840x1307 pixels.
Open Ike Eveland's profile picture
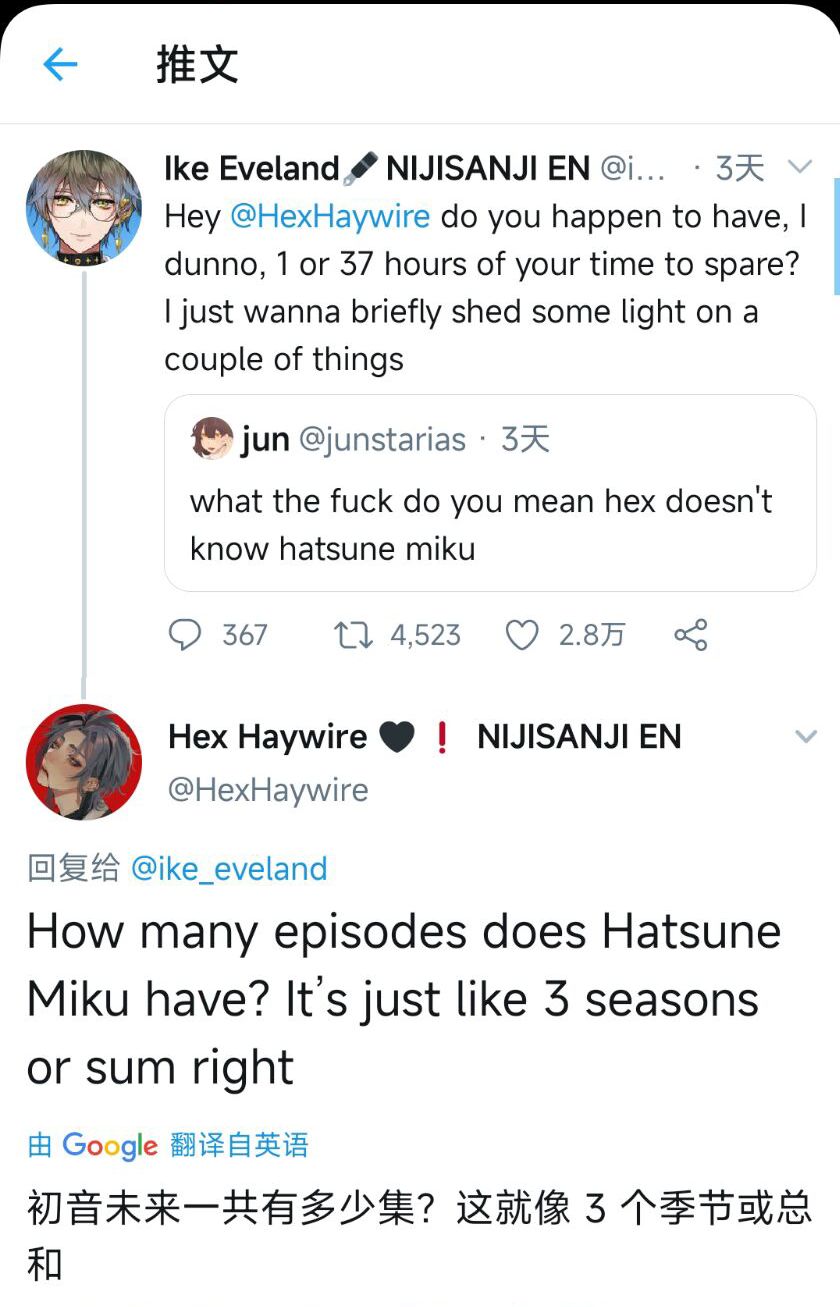83,209
